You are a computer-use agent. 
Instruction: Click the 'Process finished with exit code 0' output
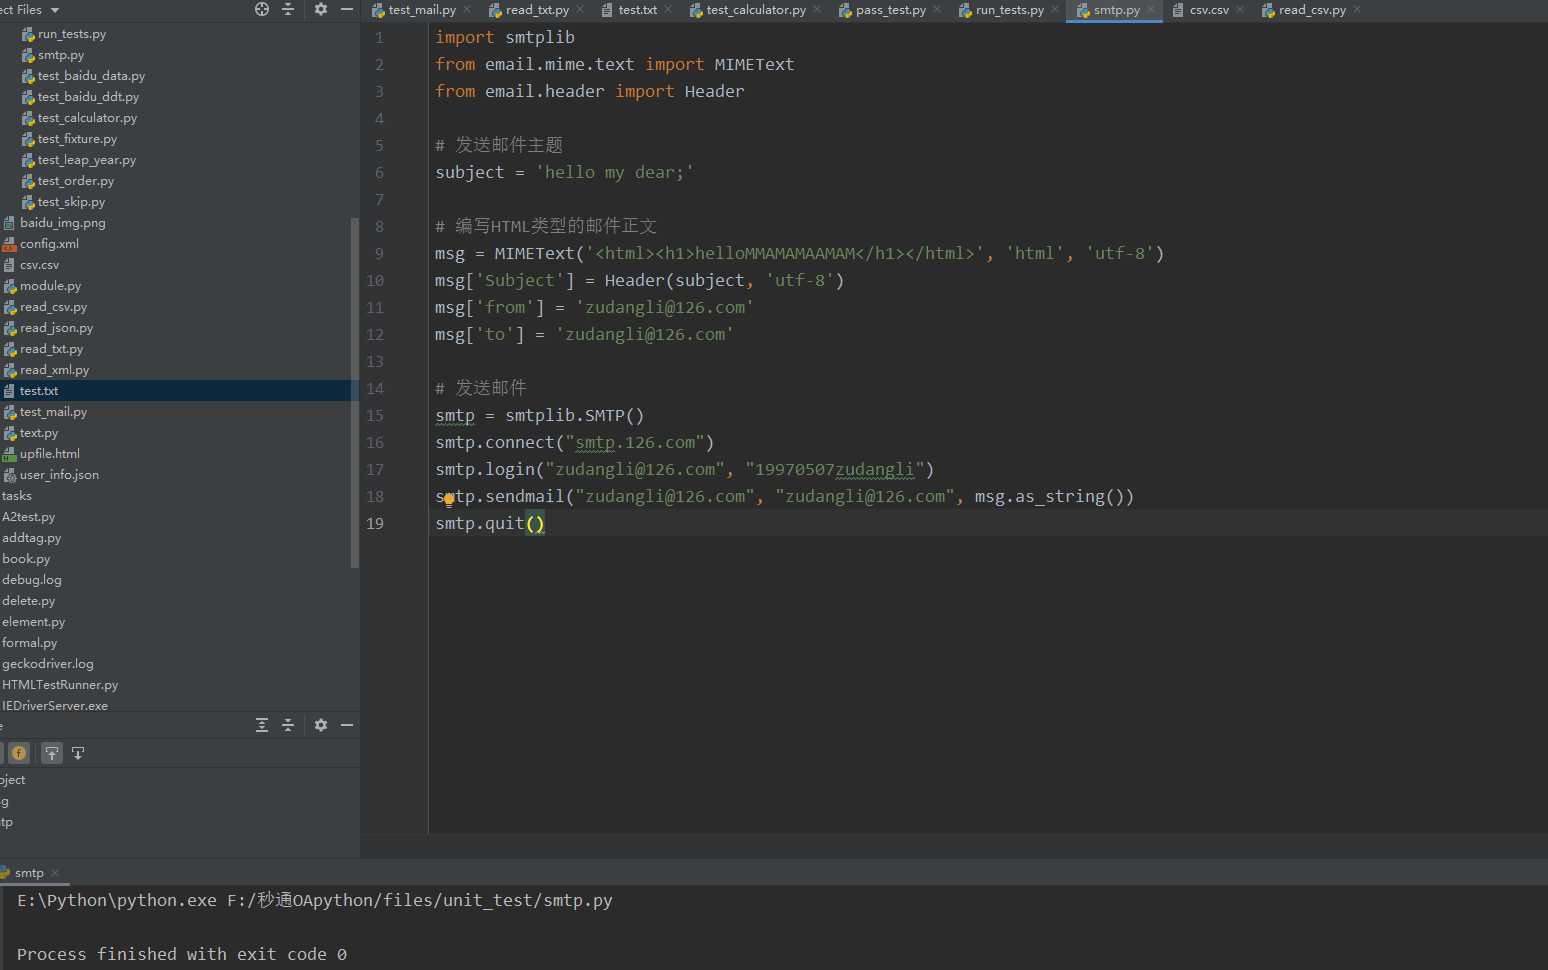click(x=182, y=954)
